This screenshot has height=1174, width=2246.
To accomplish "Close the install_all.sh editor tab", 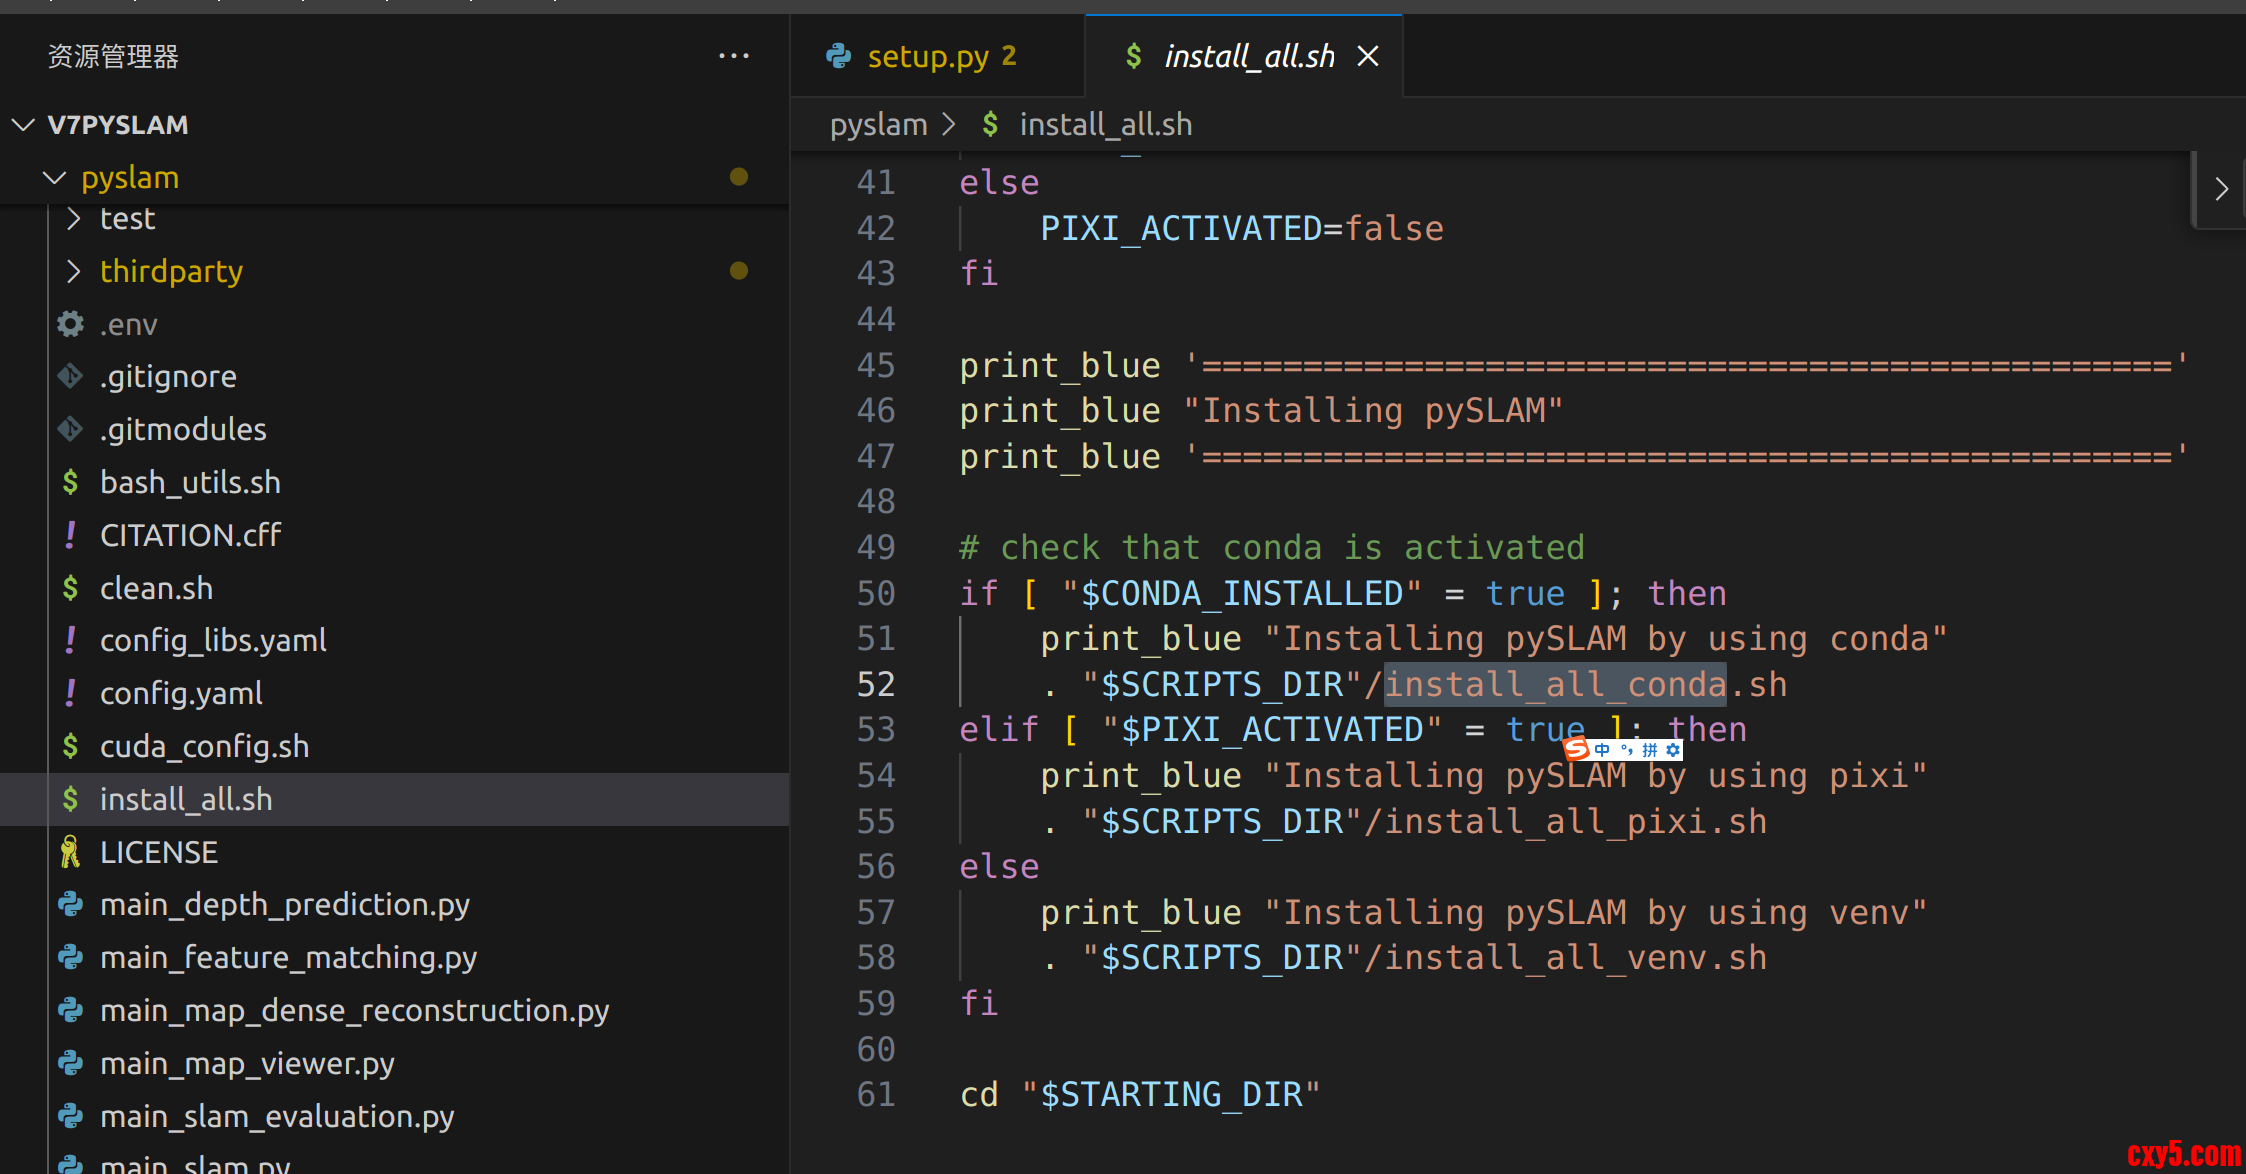I will (1368, 56).
